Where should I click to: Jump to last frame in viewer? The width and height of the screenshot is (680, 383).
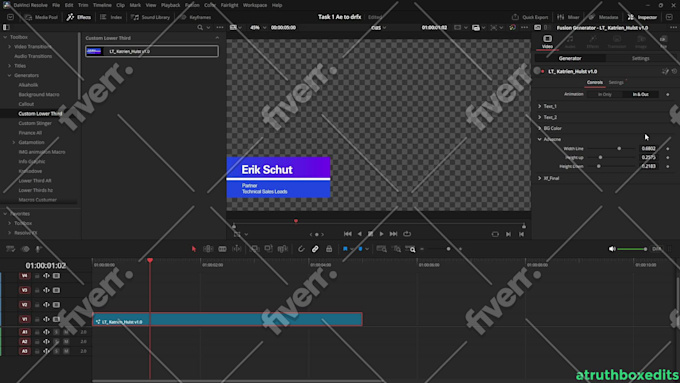coord(393,234)
